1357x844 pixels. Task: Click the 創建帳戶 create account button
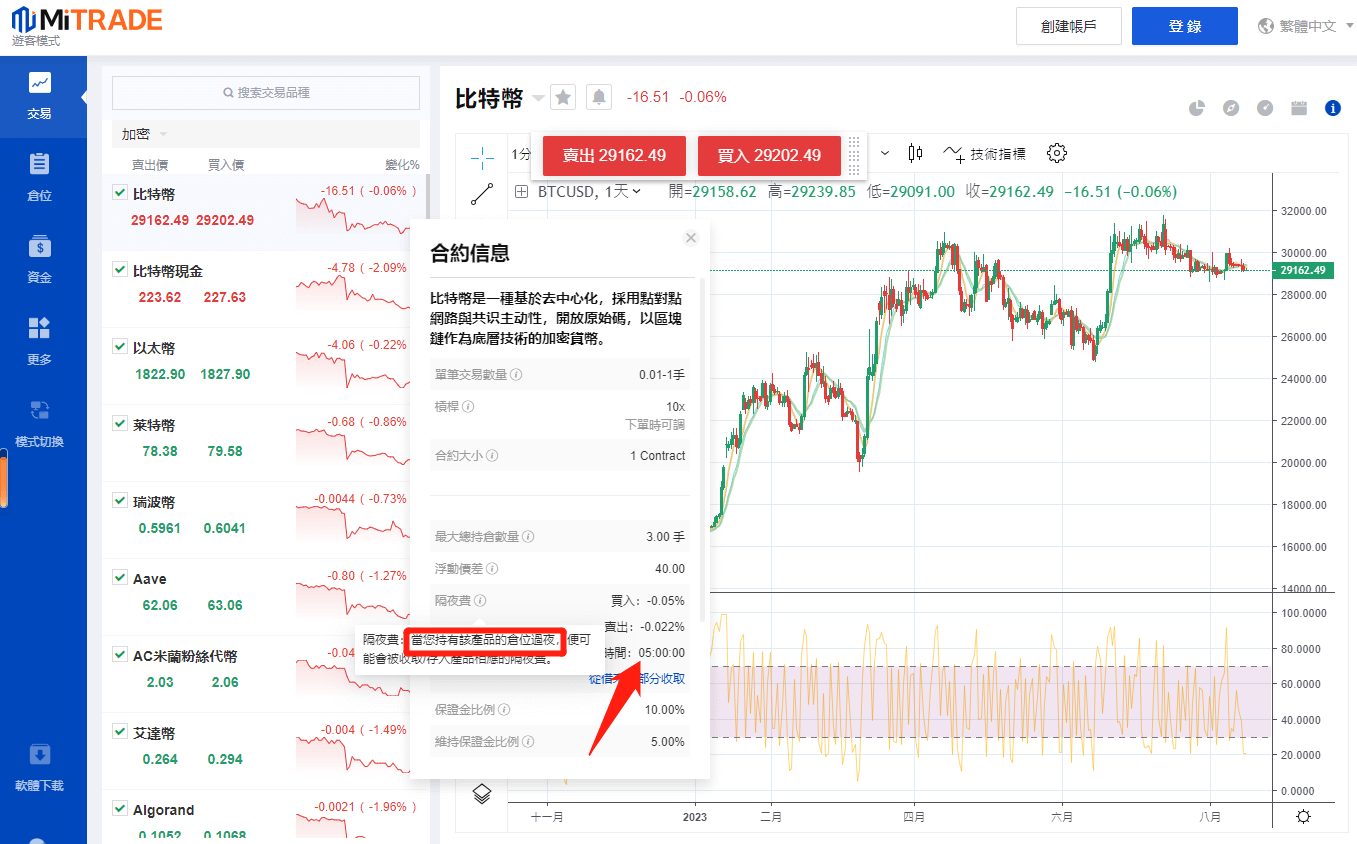pos(1068,26)
